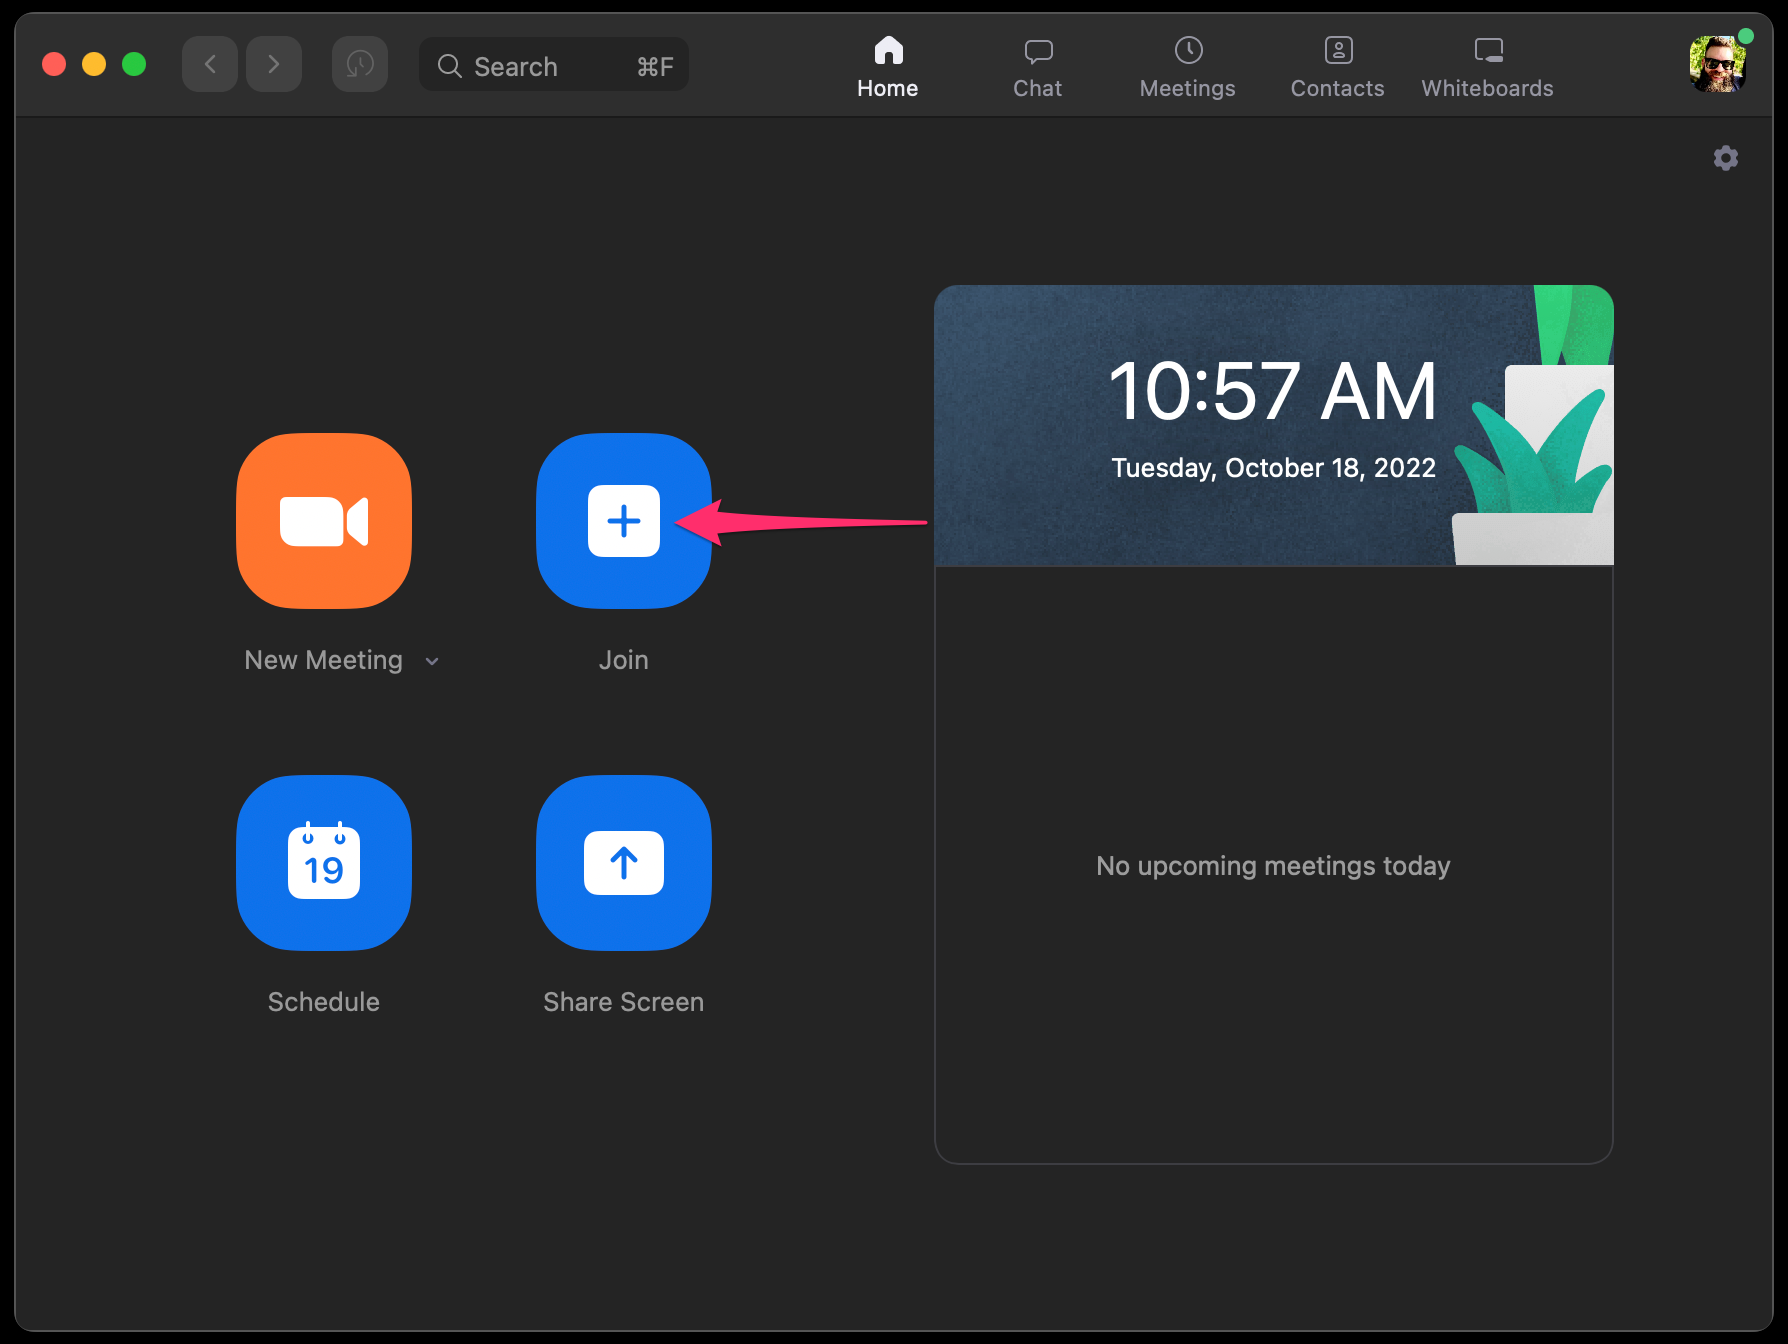Open the Schedule calendar icon
The image size is (1788, 1344).
click(324, 863)
